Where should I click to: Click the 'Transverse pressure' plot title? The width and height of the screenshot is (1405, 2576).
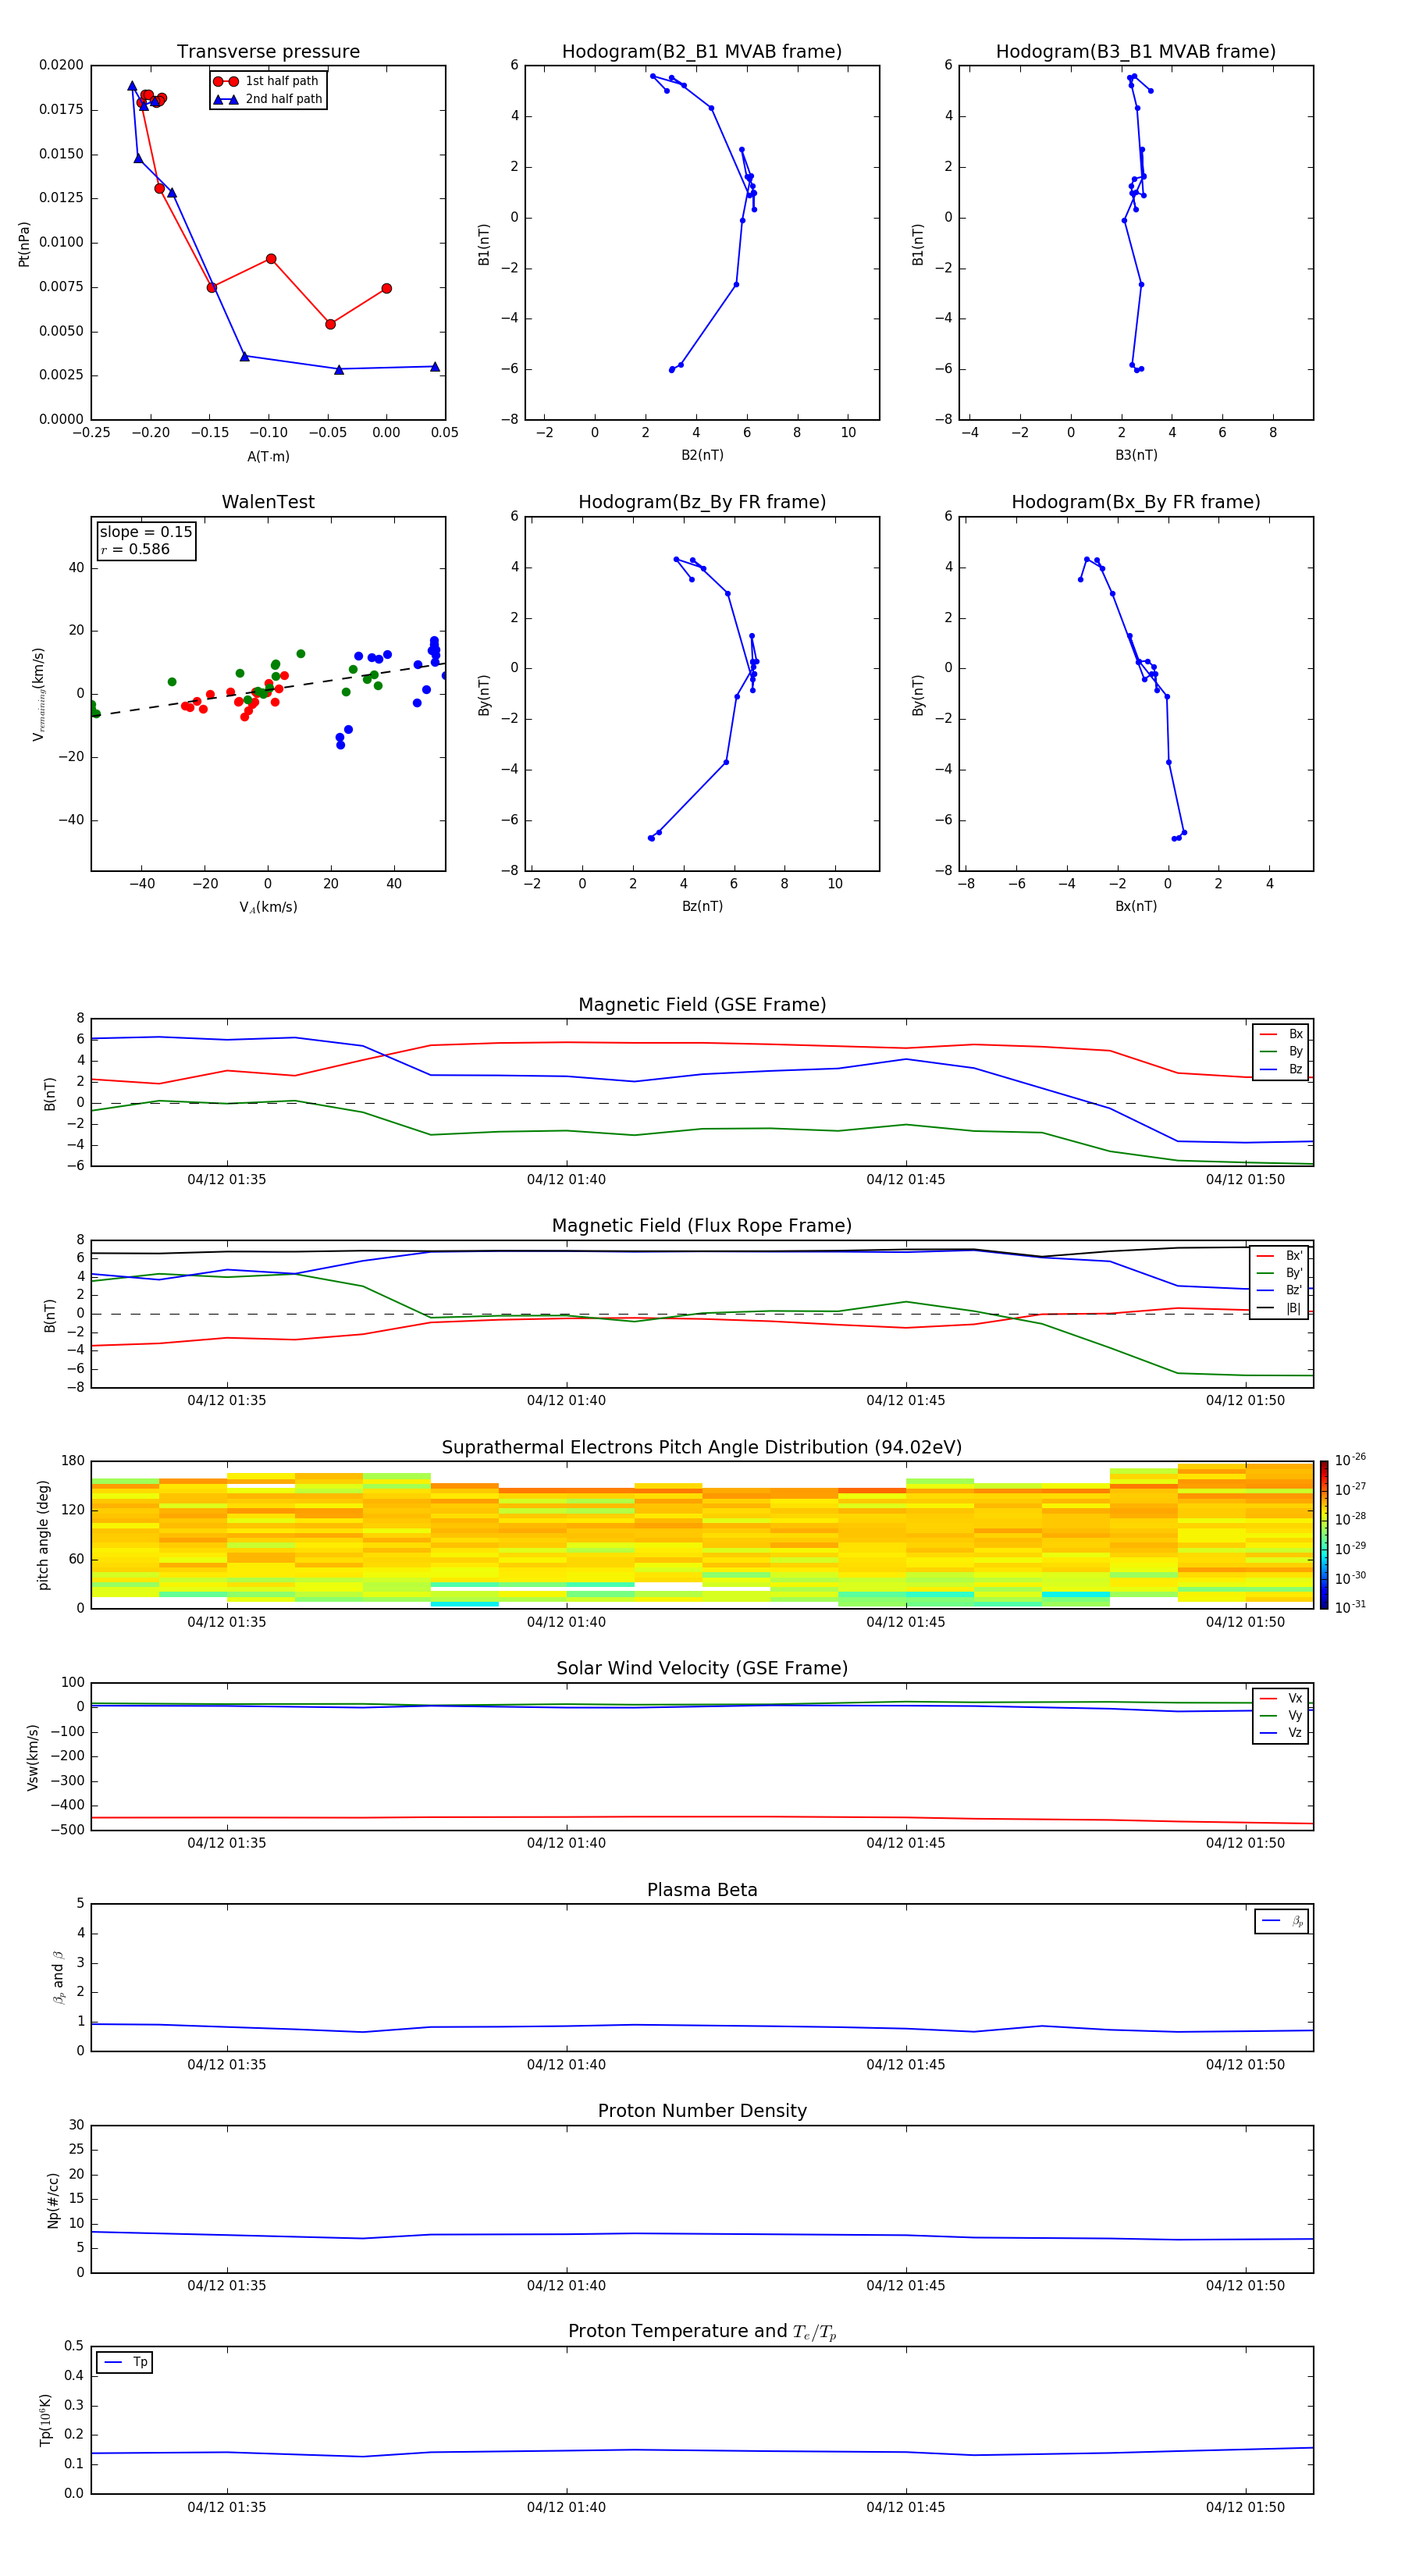[x=268, y=52]
